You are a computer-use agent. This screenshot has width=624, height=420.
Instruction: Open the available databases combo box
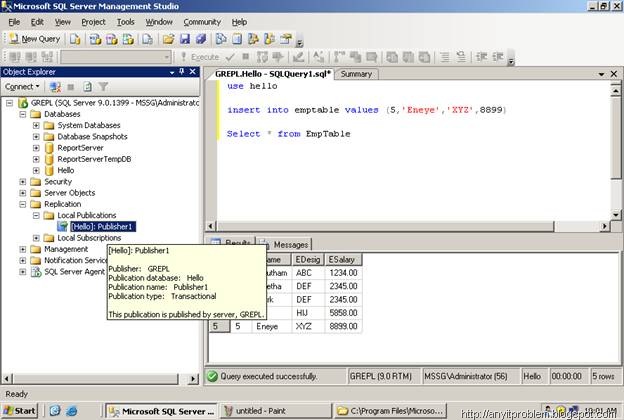(x=116, y=57)
